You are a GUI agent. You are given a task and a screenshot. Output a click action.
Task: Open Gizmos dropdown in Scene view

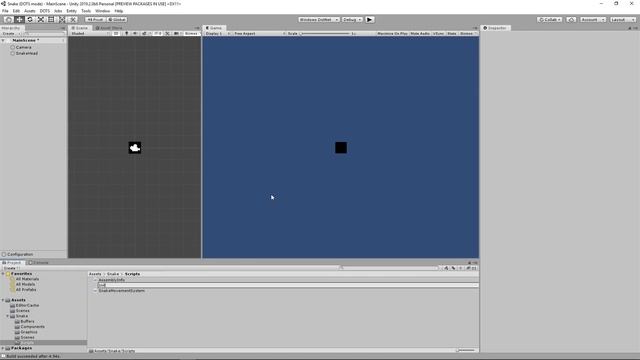[191, 33]
